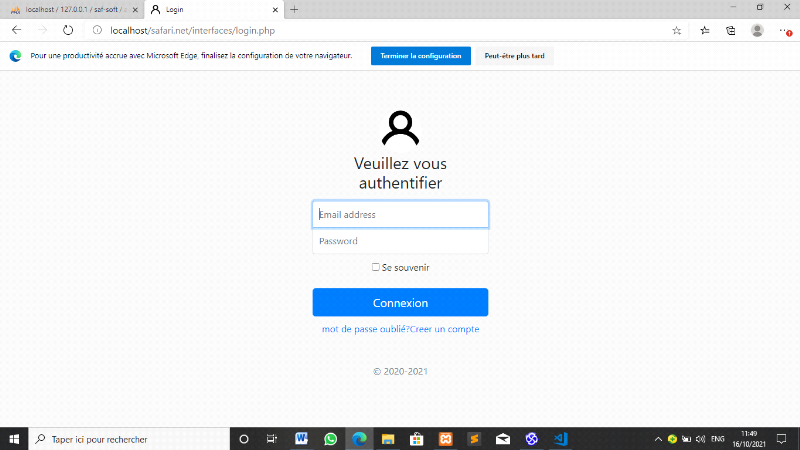Viewport: 800px width, 450px height.
Task: Select the Login tab
Action: point(214,10)
